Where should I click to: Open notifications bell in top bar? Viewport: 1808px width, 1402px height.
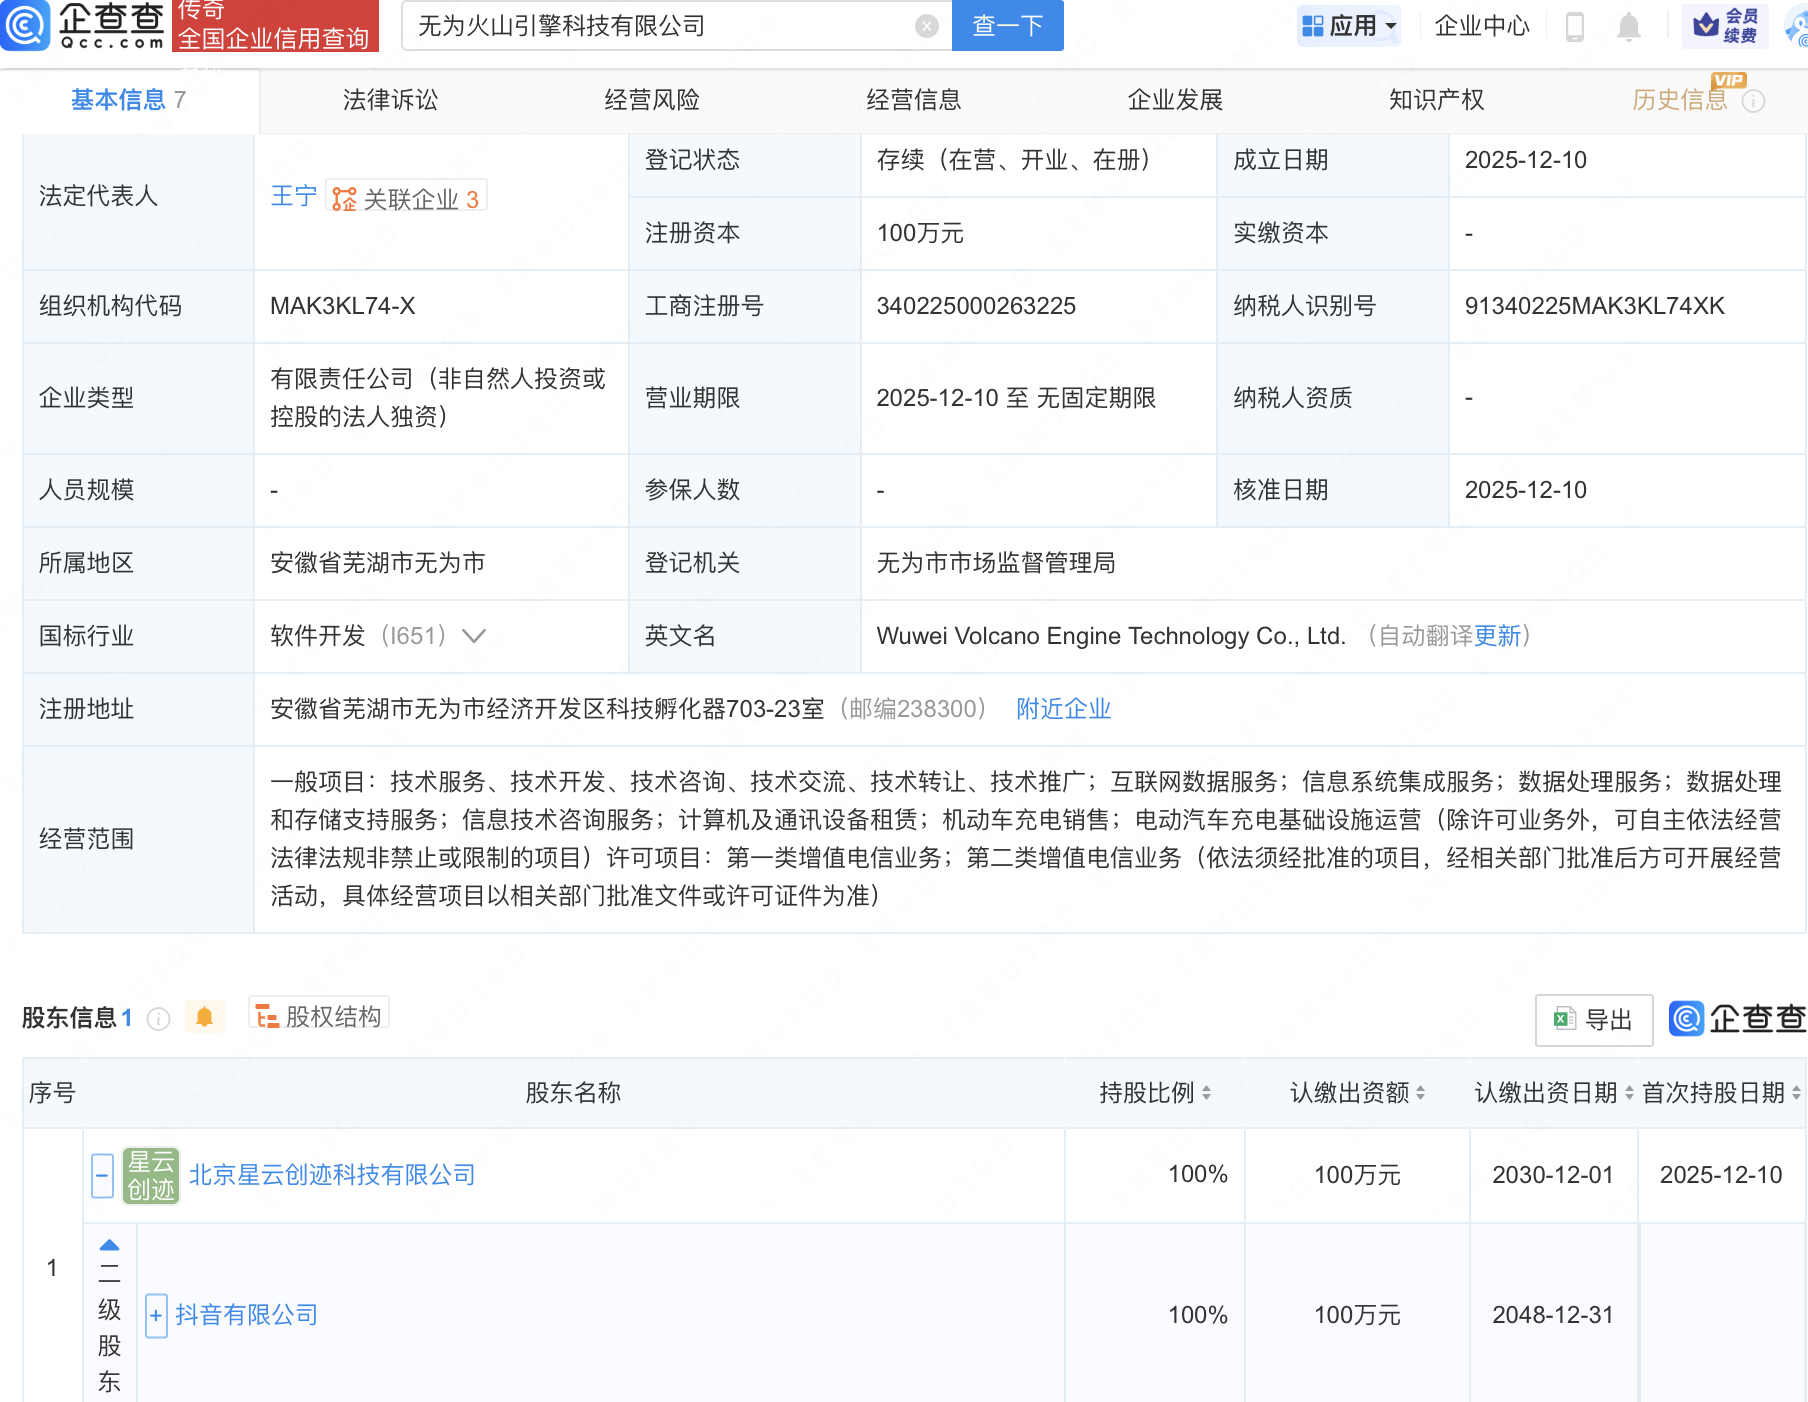1627,27
